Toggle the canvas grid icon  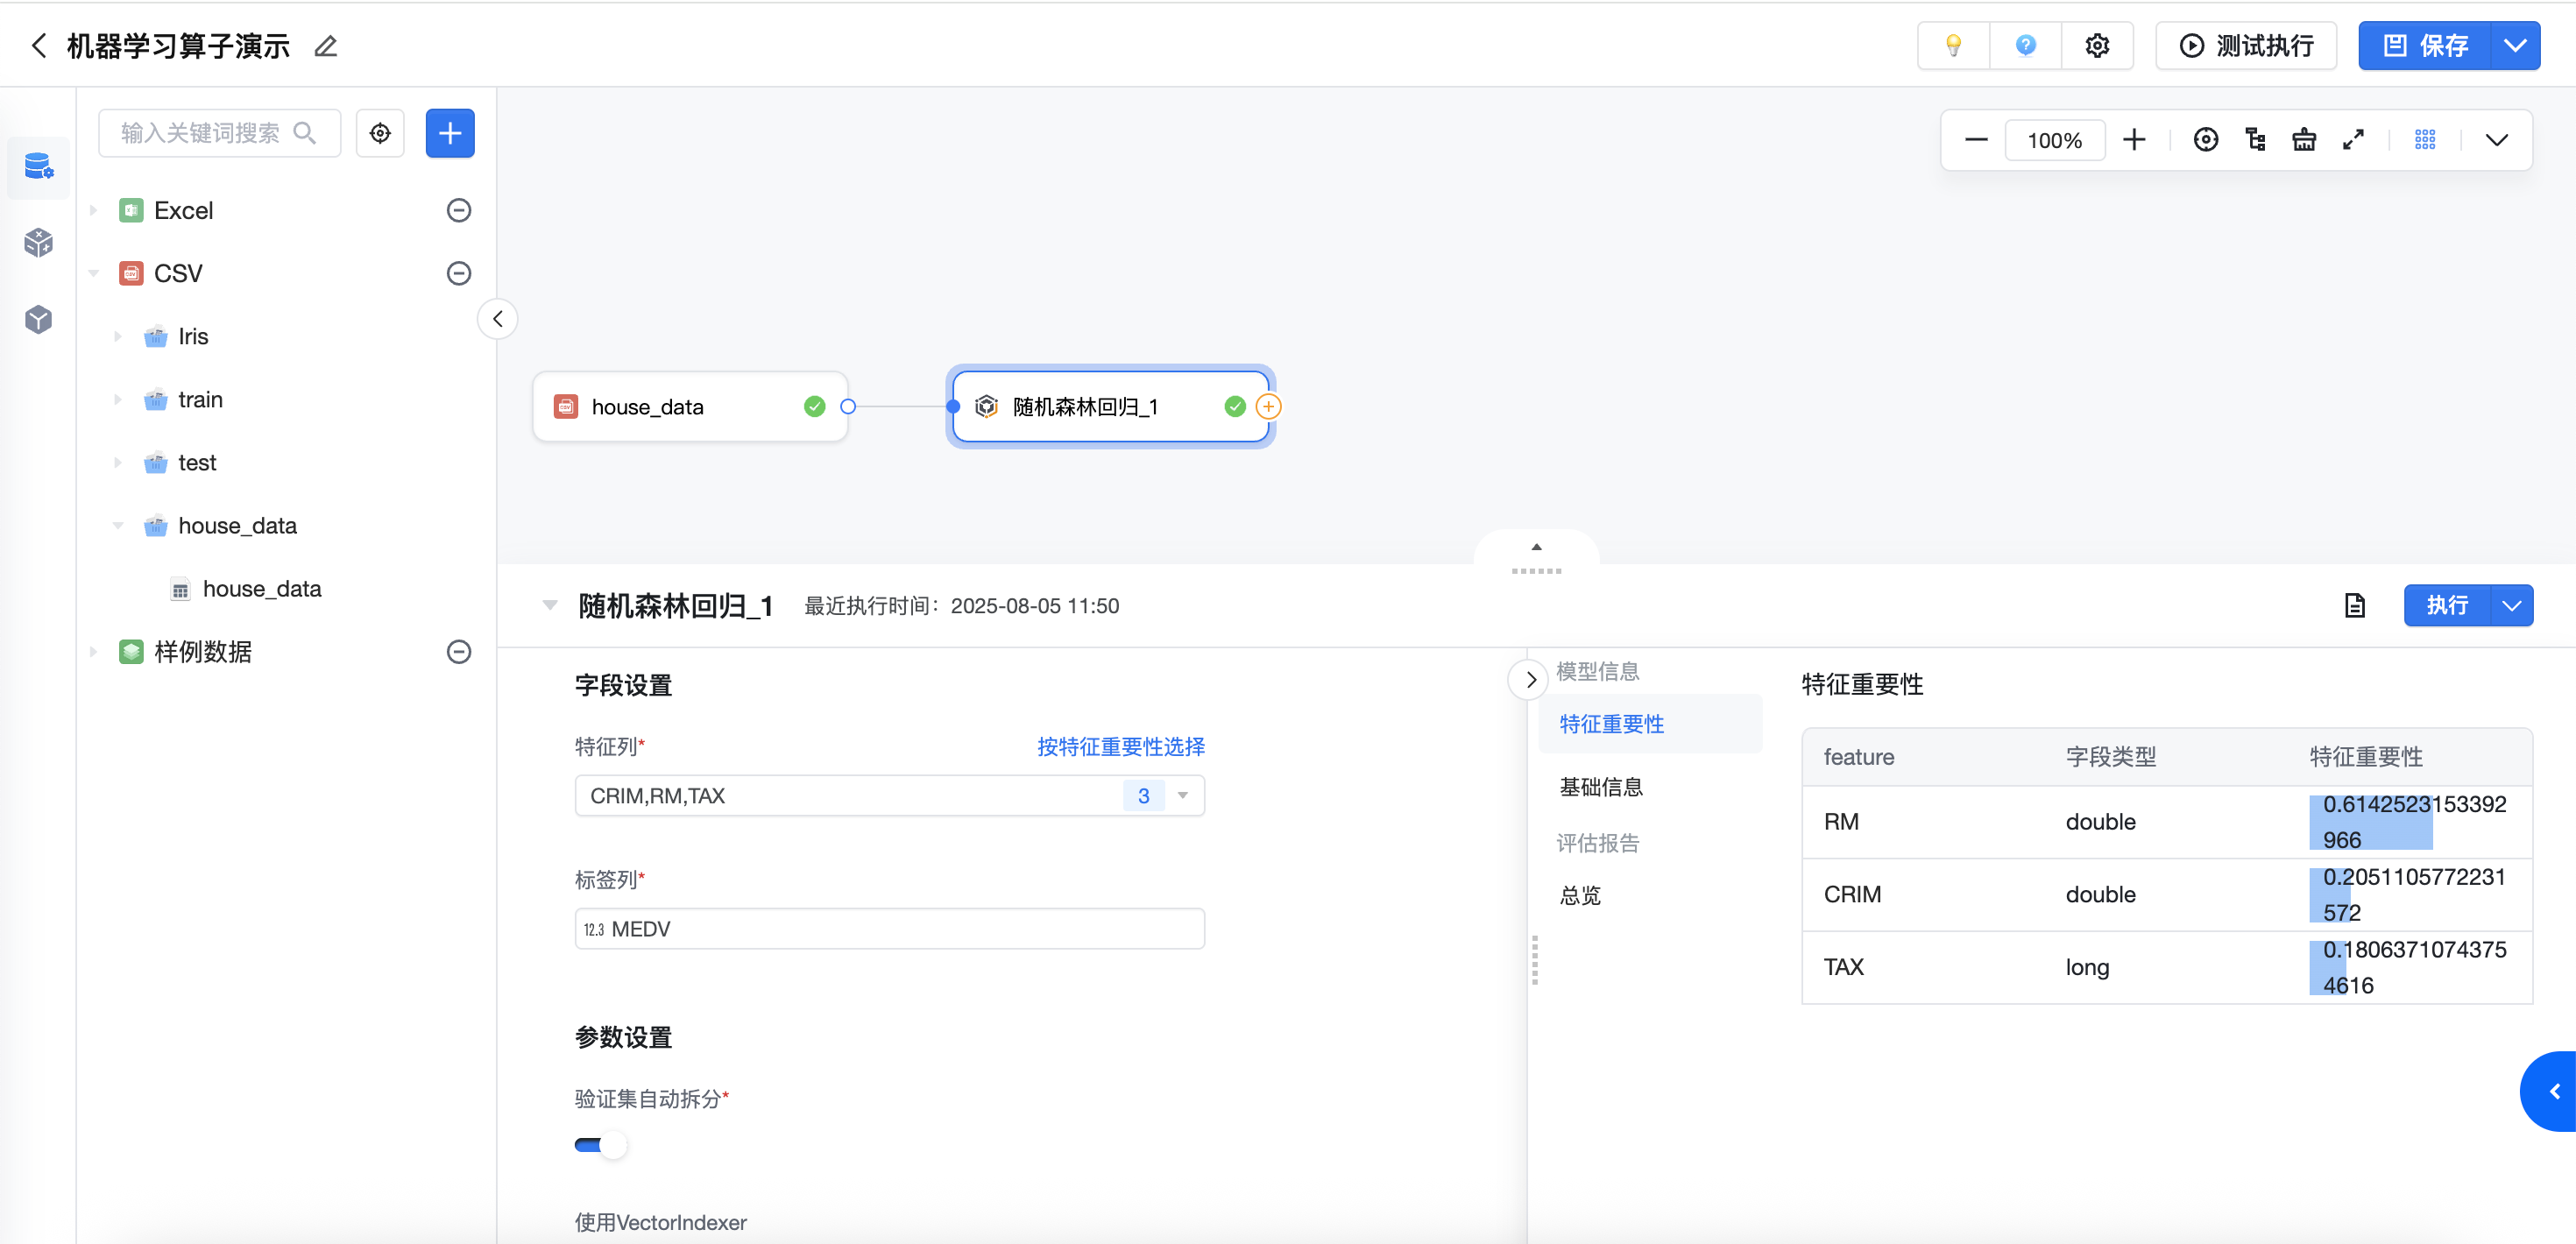pos(2425,140)
